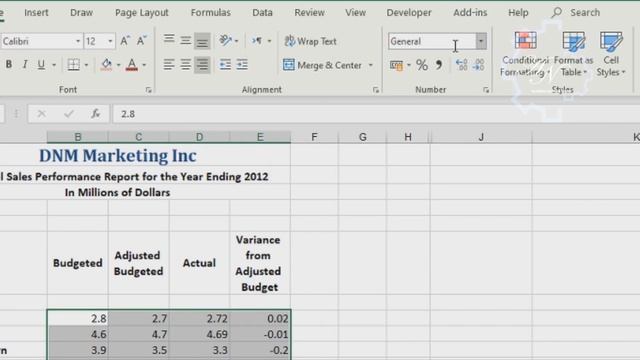Open the Developer tab
The width and height of the screenshot is (640, 360).
tap(409, 13)
